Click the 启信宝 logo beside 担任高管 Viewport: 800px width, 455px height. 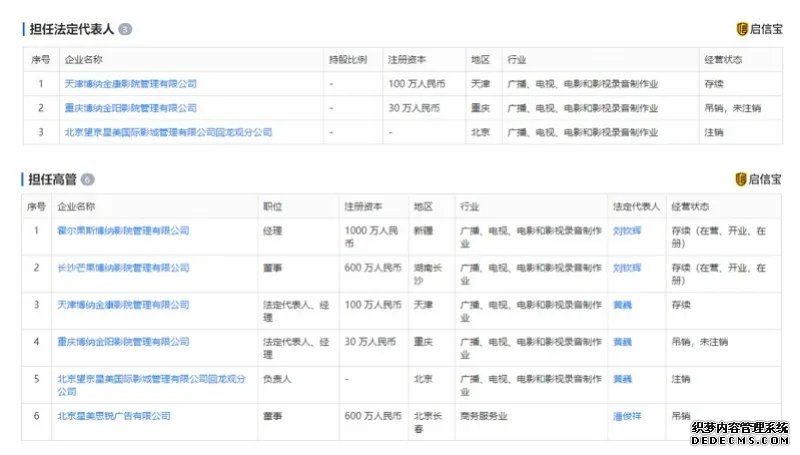tap(758, 179)
